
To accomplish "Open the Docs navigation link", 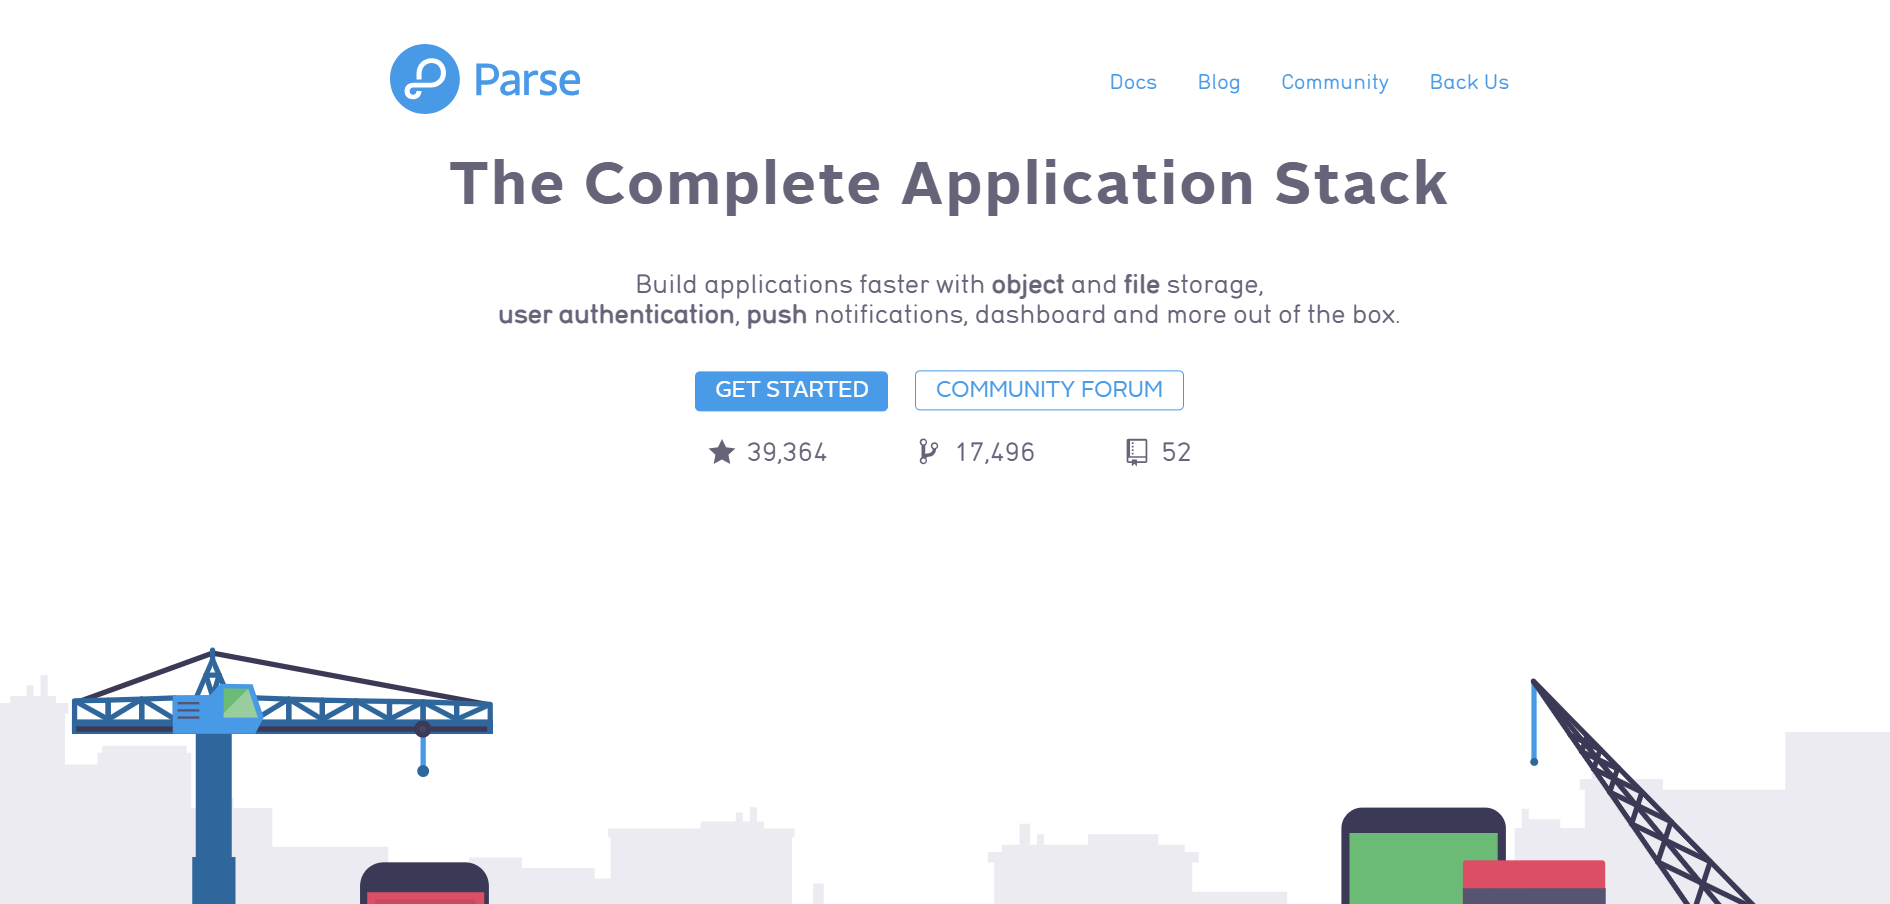I will pyautogui.click(x=1133, y=82).
